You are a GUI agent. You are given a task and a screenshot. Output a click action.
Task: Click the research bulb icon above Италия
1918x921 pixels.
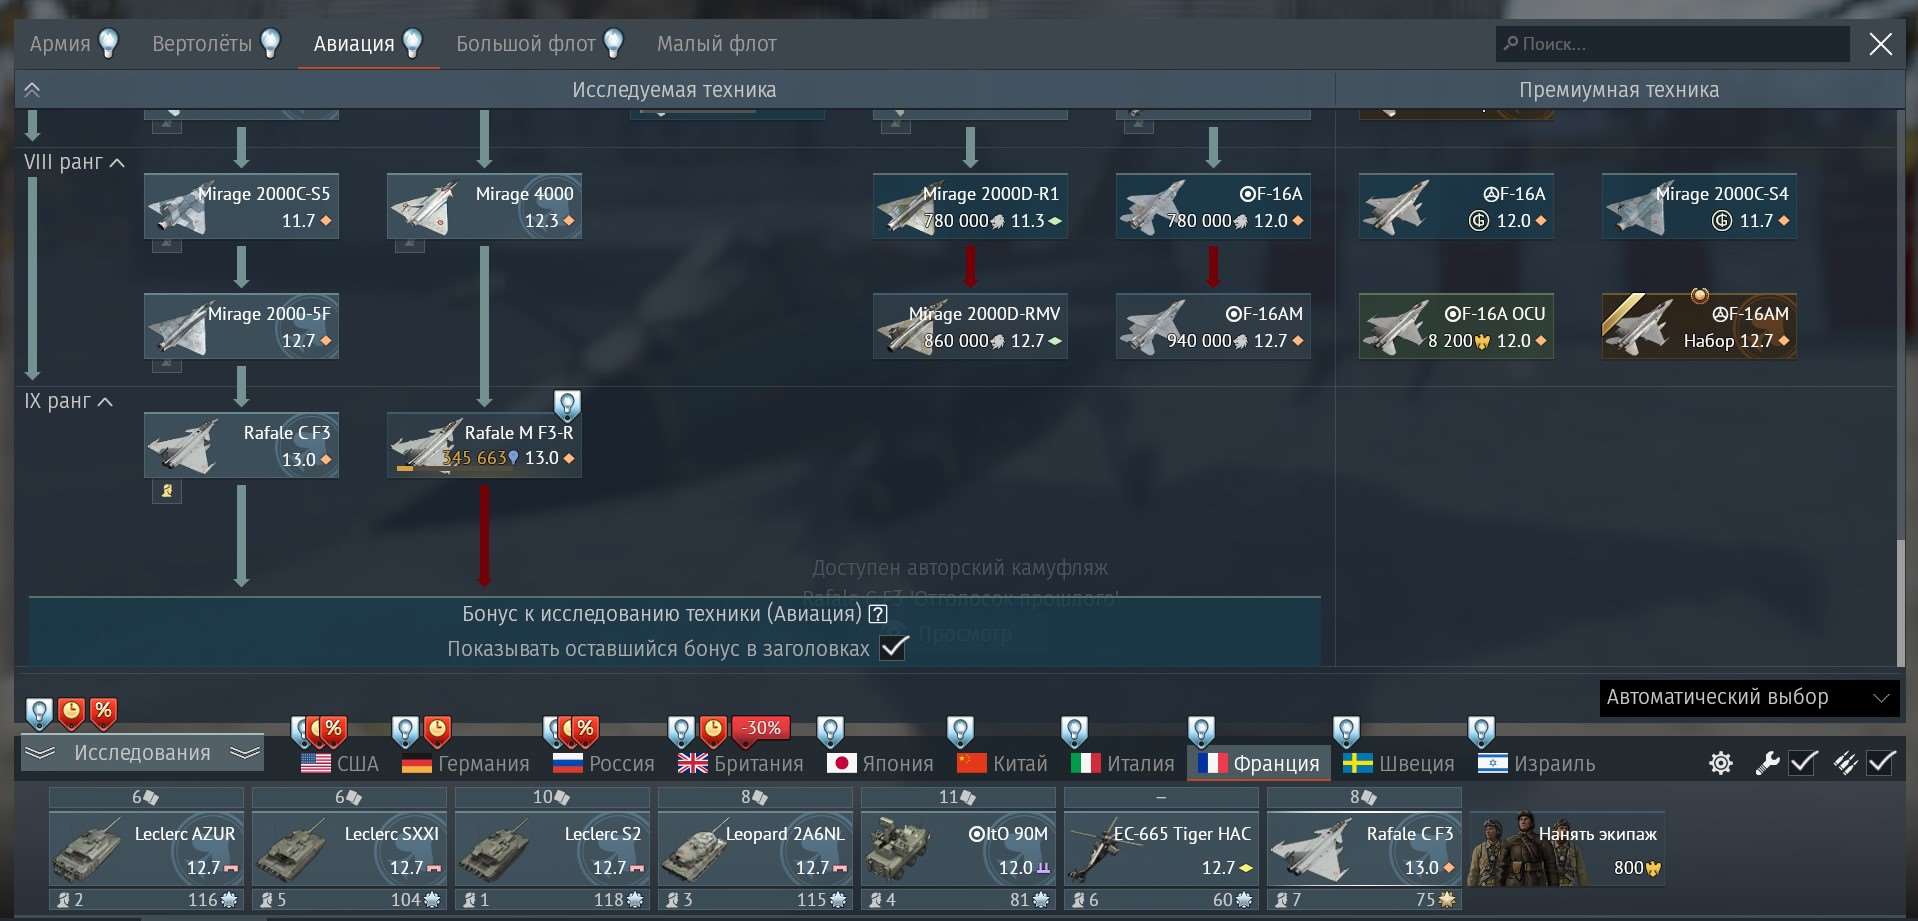pos(1074,731)
